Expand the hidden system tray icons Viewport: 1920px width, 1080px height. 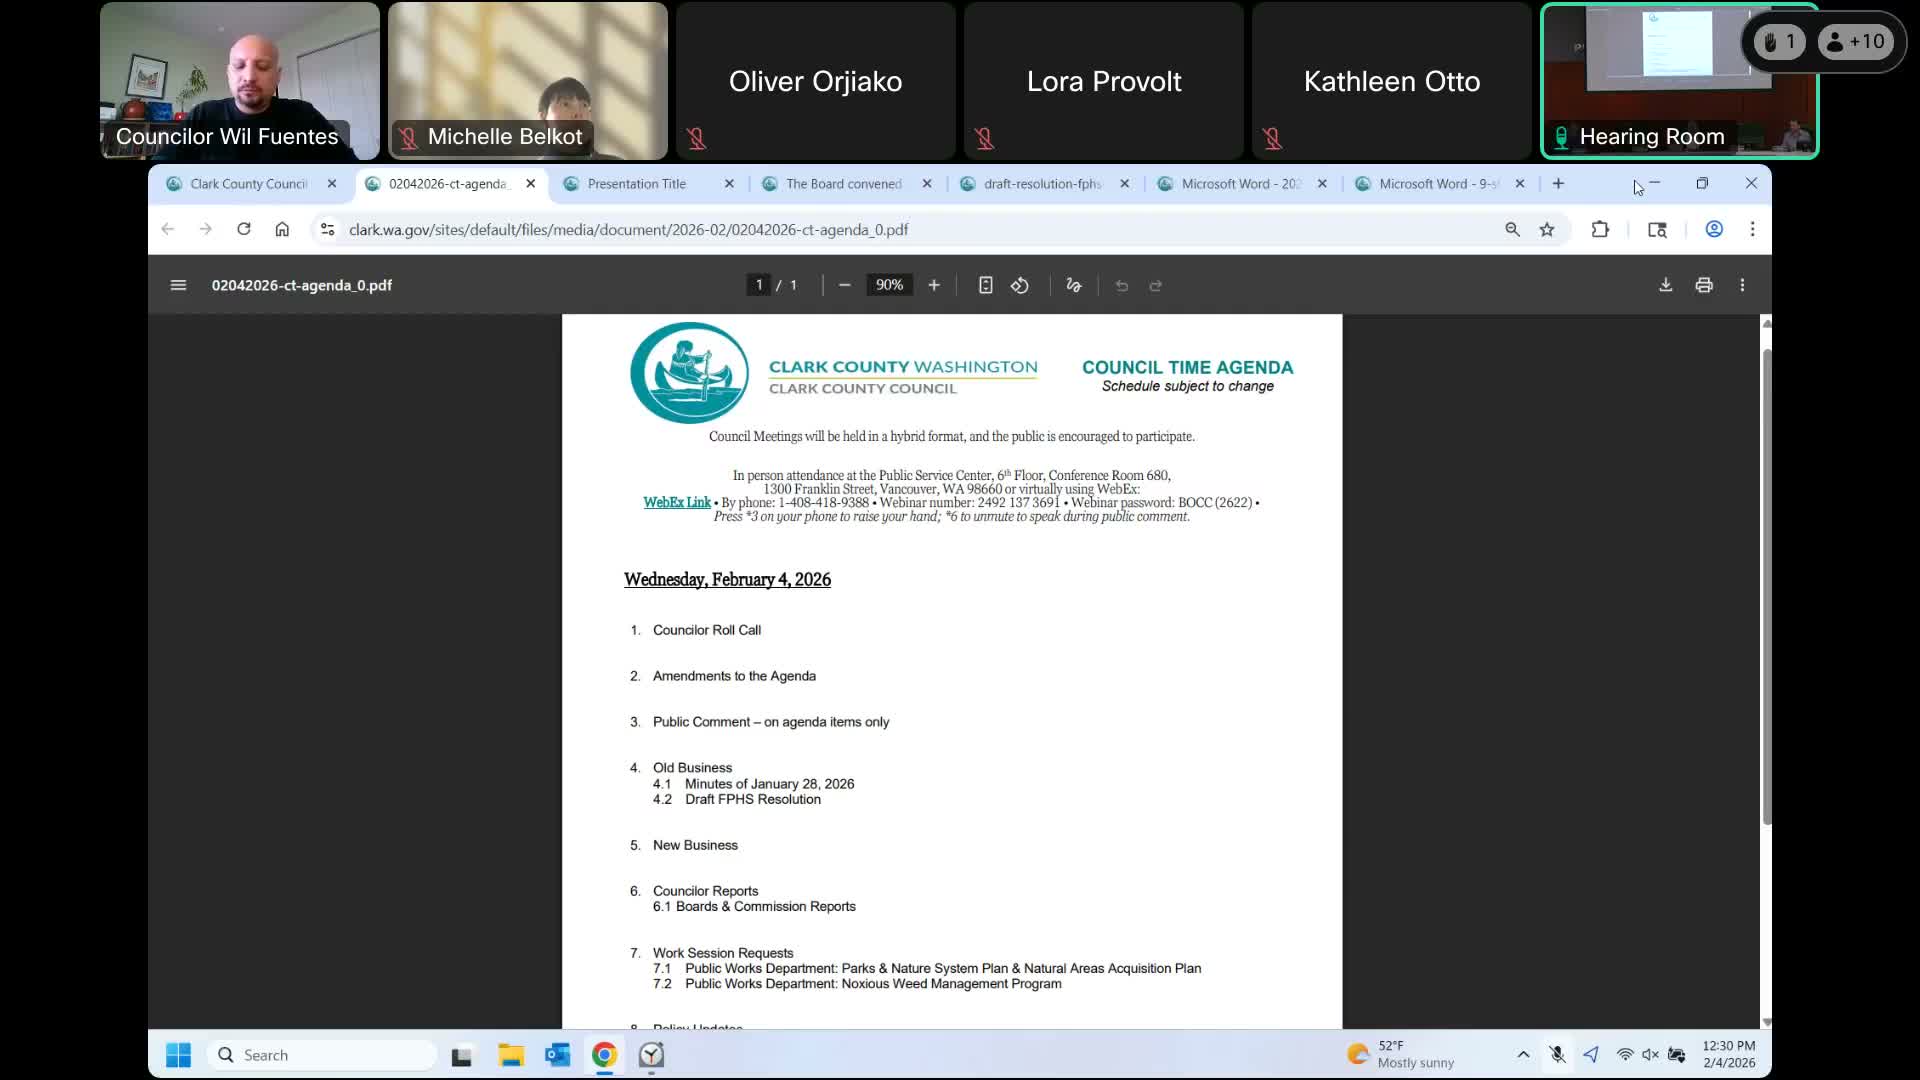tap(1523, 1054)
